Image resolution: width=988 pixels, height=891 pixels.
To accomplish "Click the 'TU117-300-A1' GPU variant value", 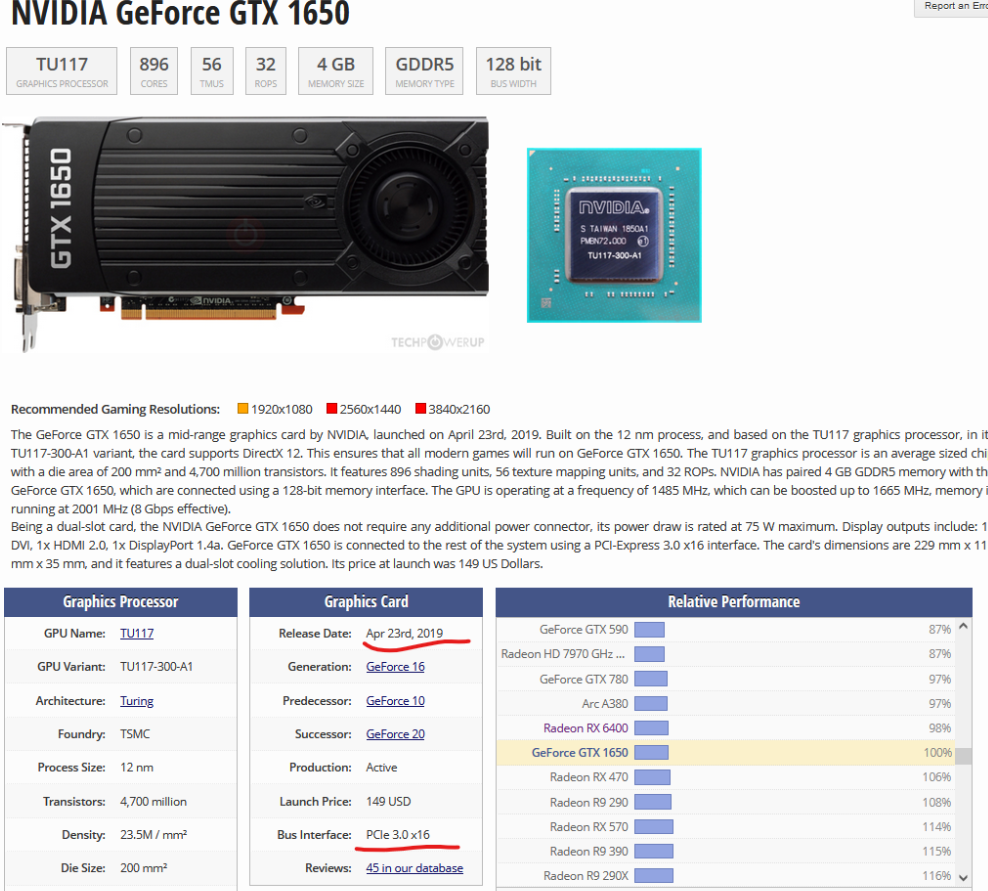I will [x=156, y=667].
